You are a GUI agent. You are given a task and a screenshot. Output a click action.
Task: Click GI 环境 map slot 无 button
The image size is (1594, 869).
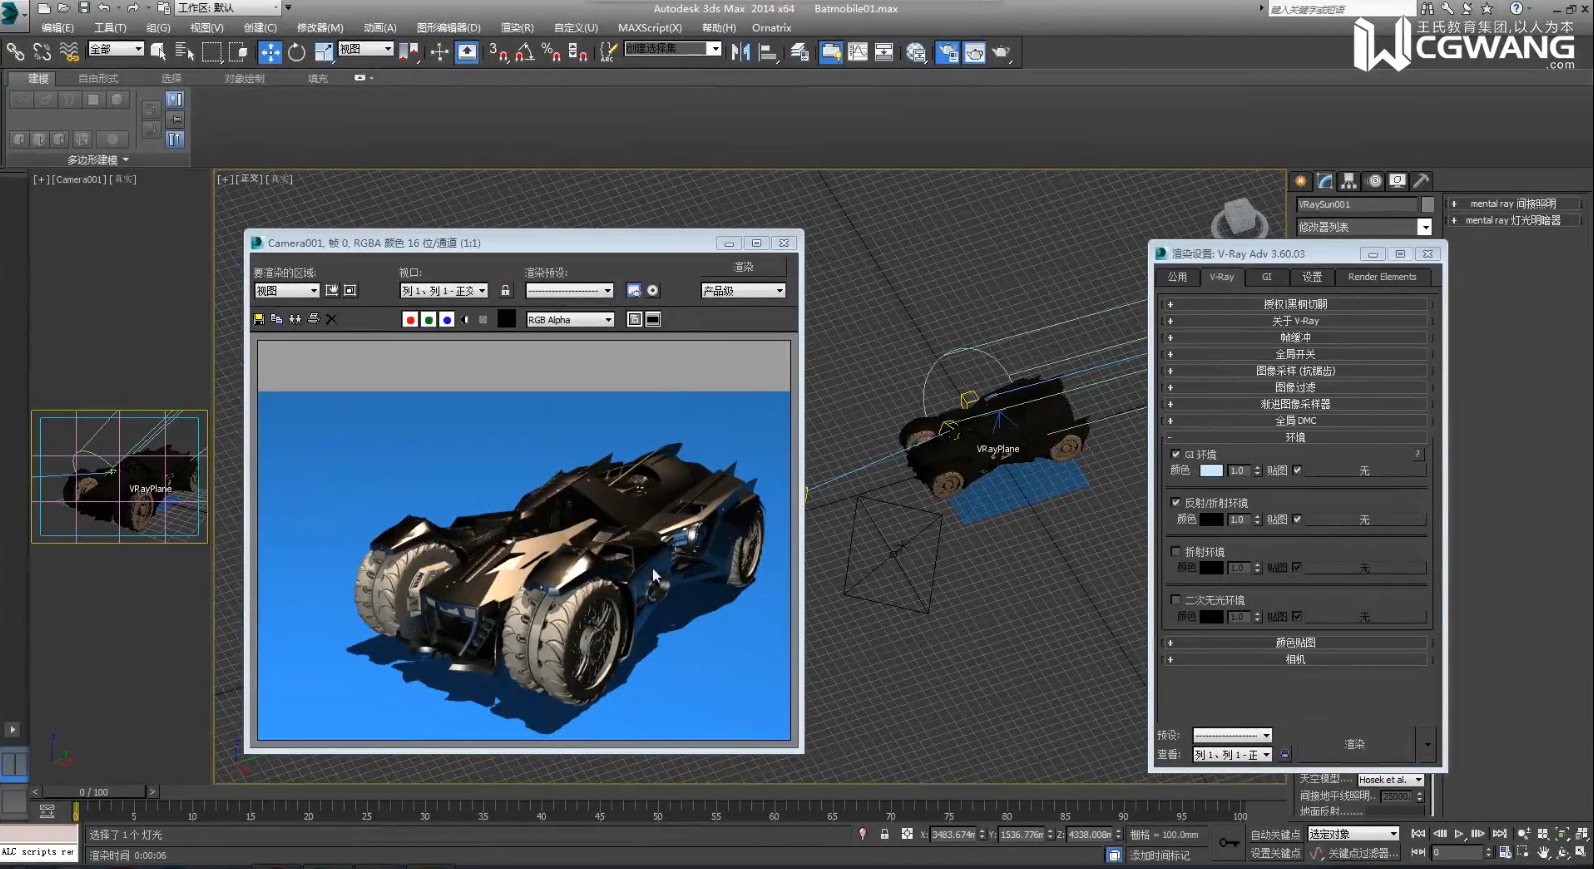click(1365, 470)
